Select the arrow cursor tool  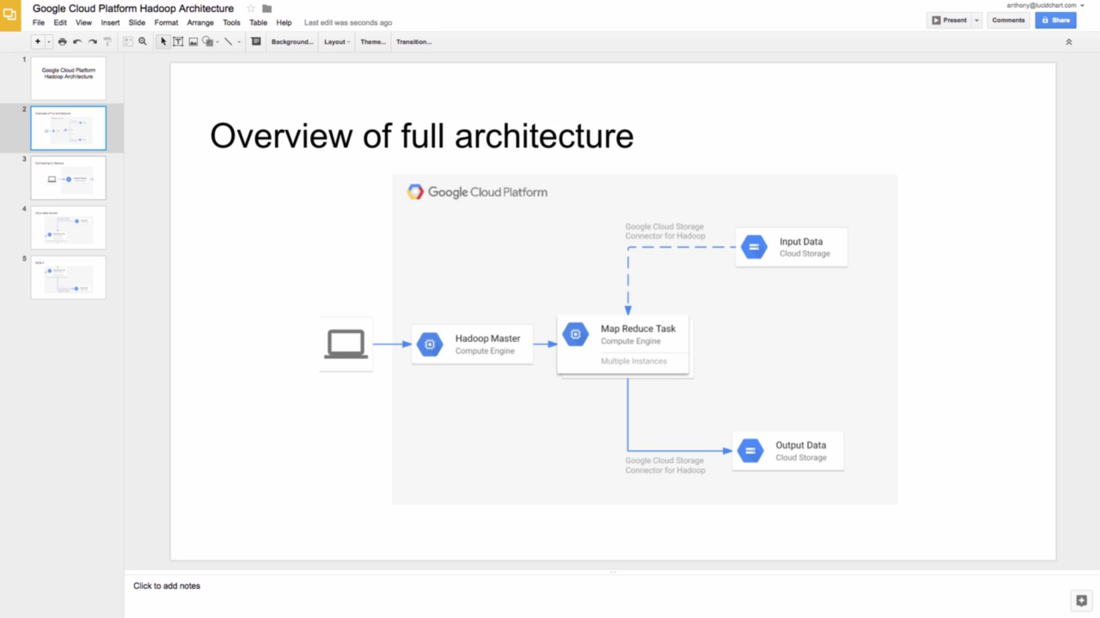tap(163, 42)
